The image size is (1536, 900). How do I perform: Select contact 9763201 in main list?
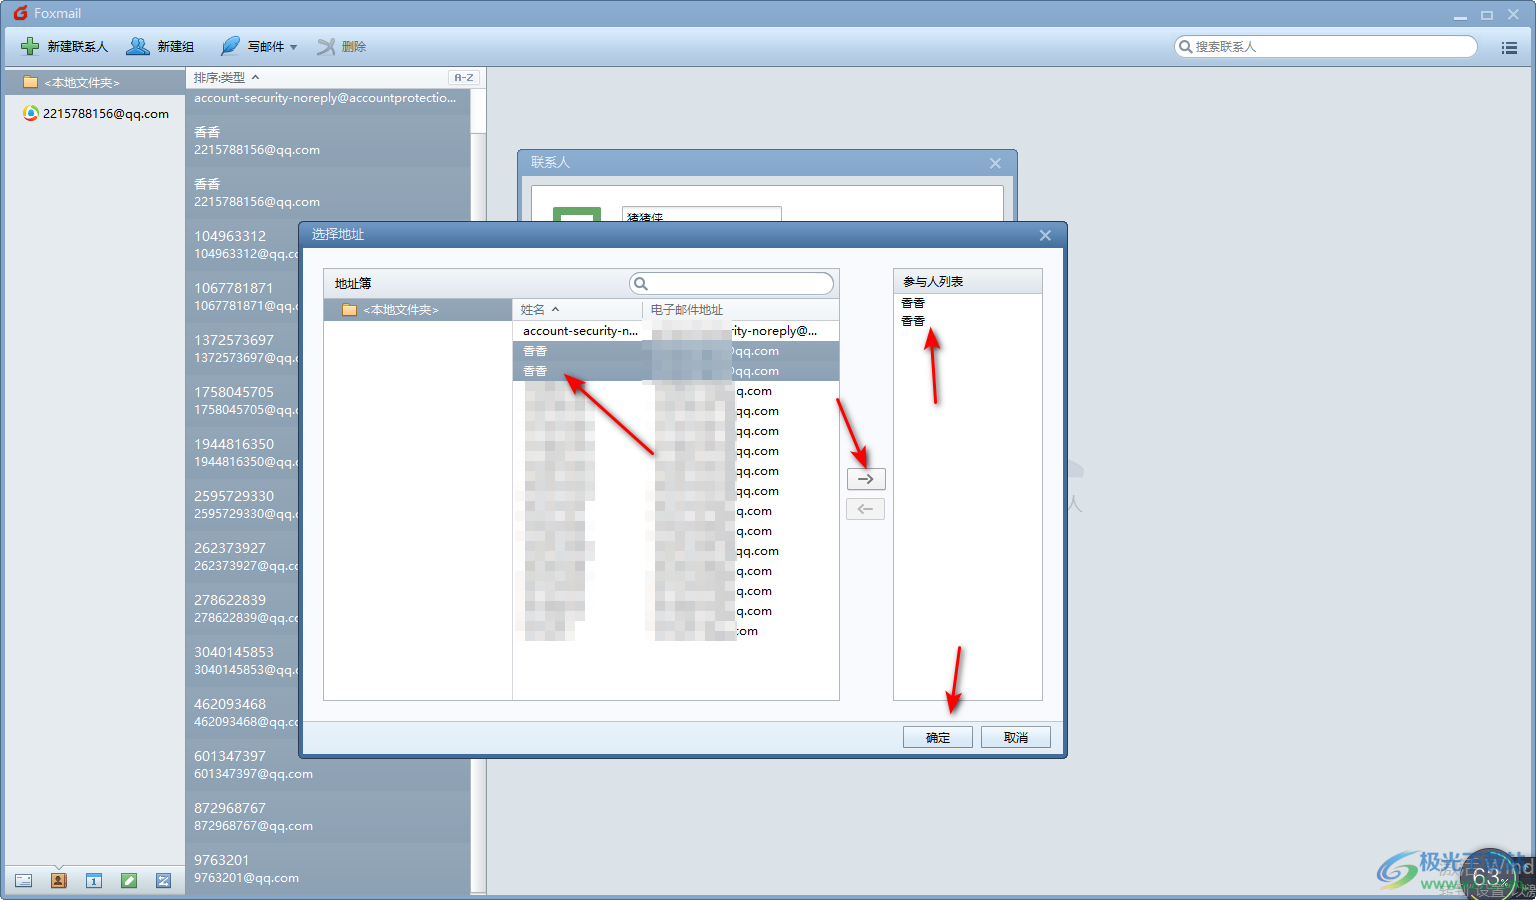click(327, 868)
